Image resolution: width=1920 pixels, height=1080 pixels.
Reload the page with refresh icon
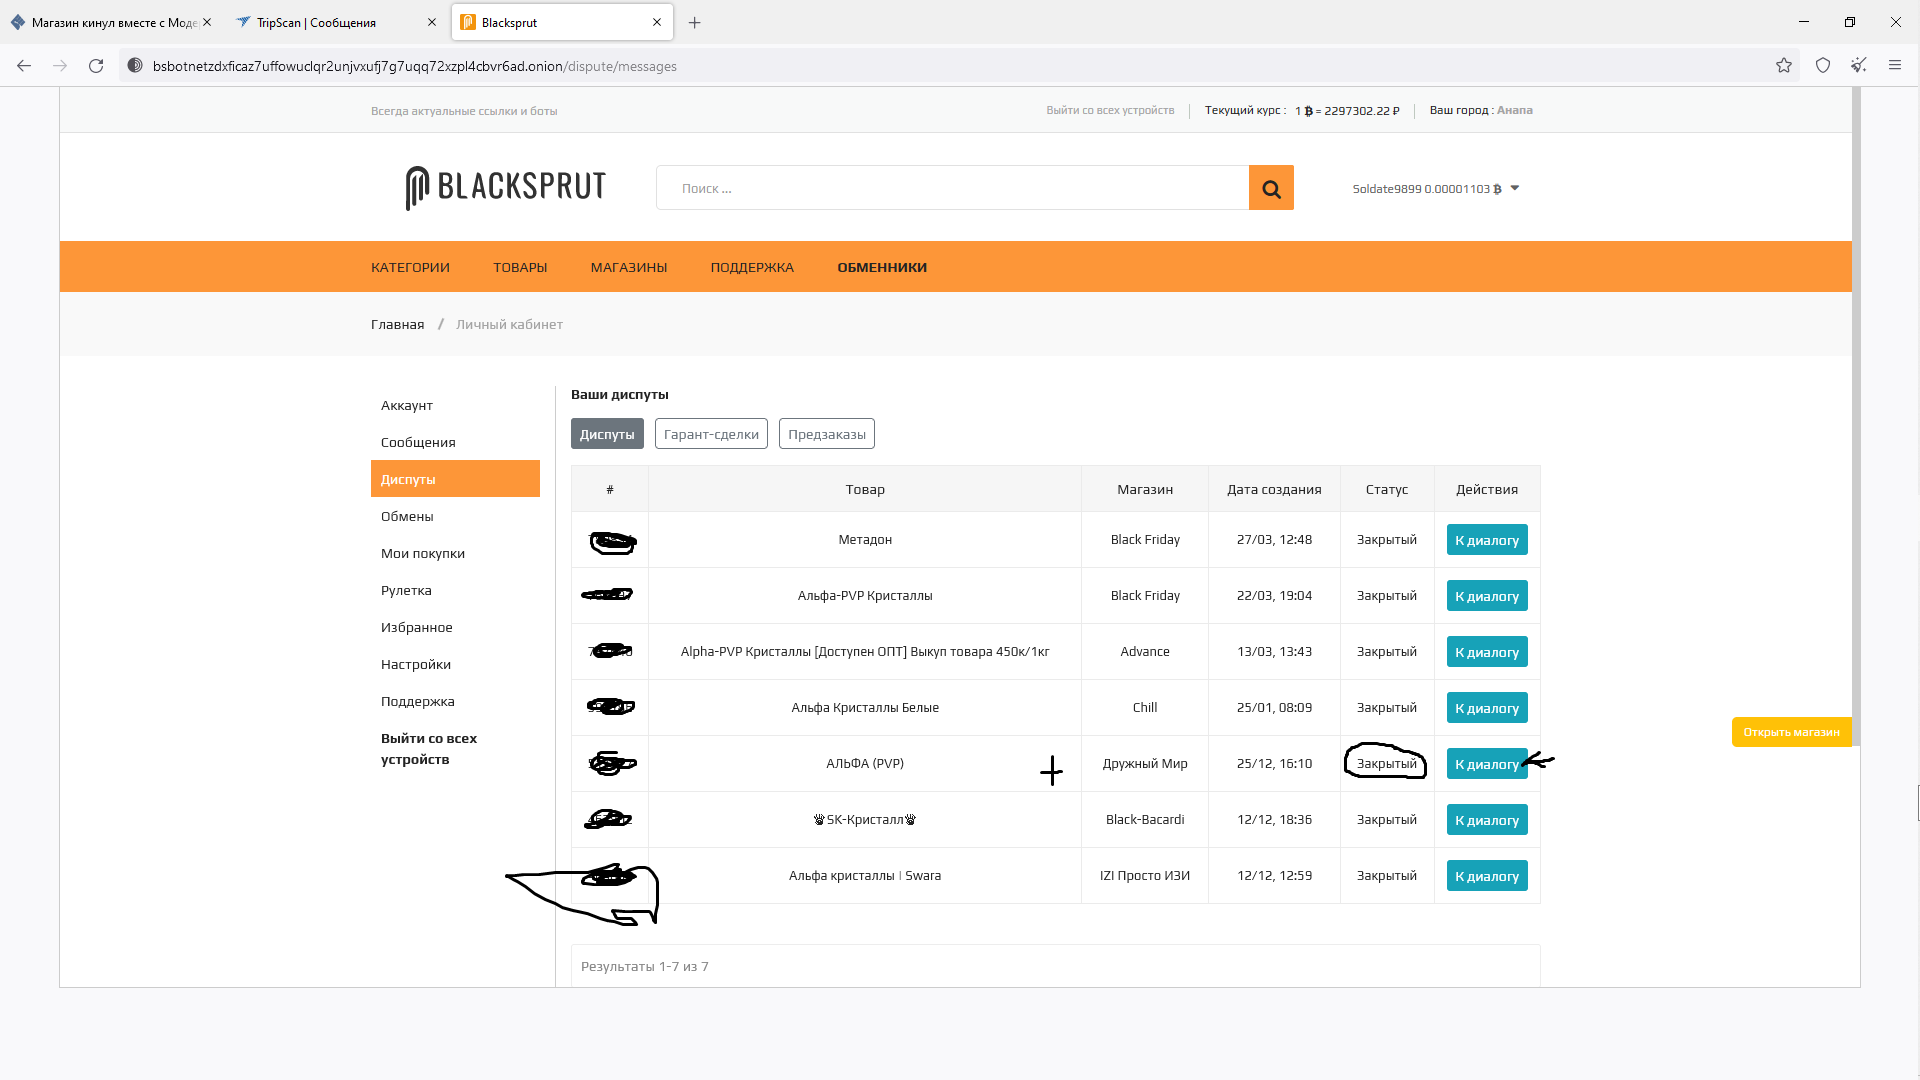click(x=96, y=66)
